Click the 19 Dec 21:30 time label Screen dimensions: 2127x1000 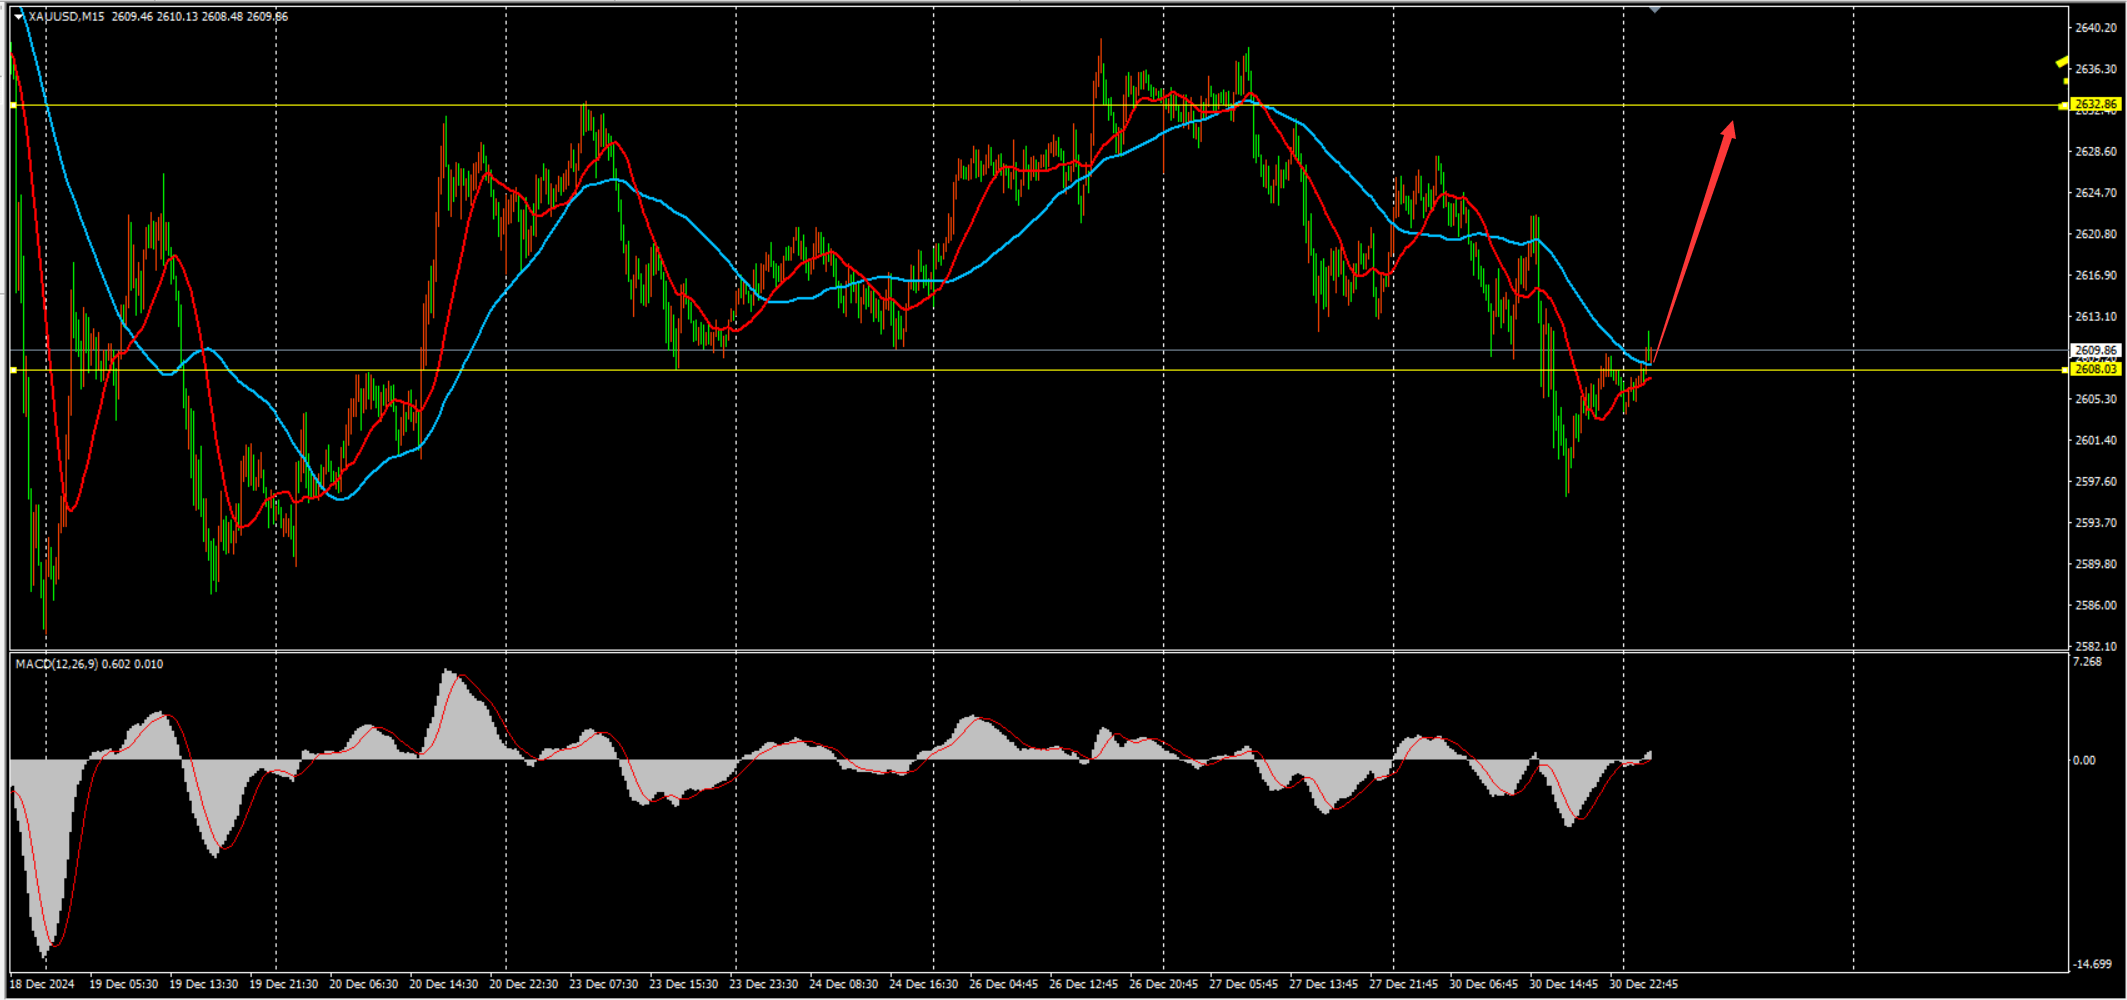tap(284, 984)
